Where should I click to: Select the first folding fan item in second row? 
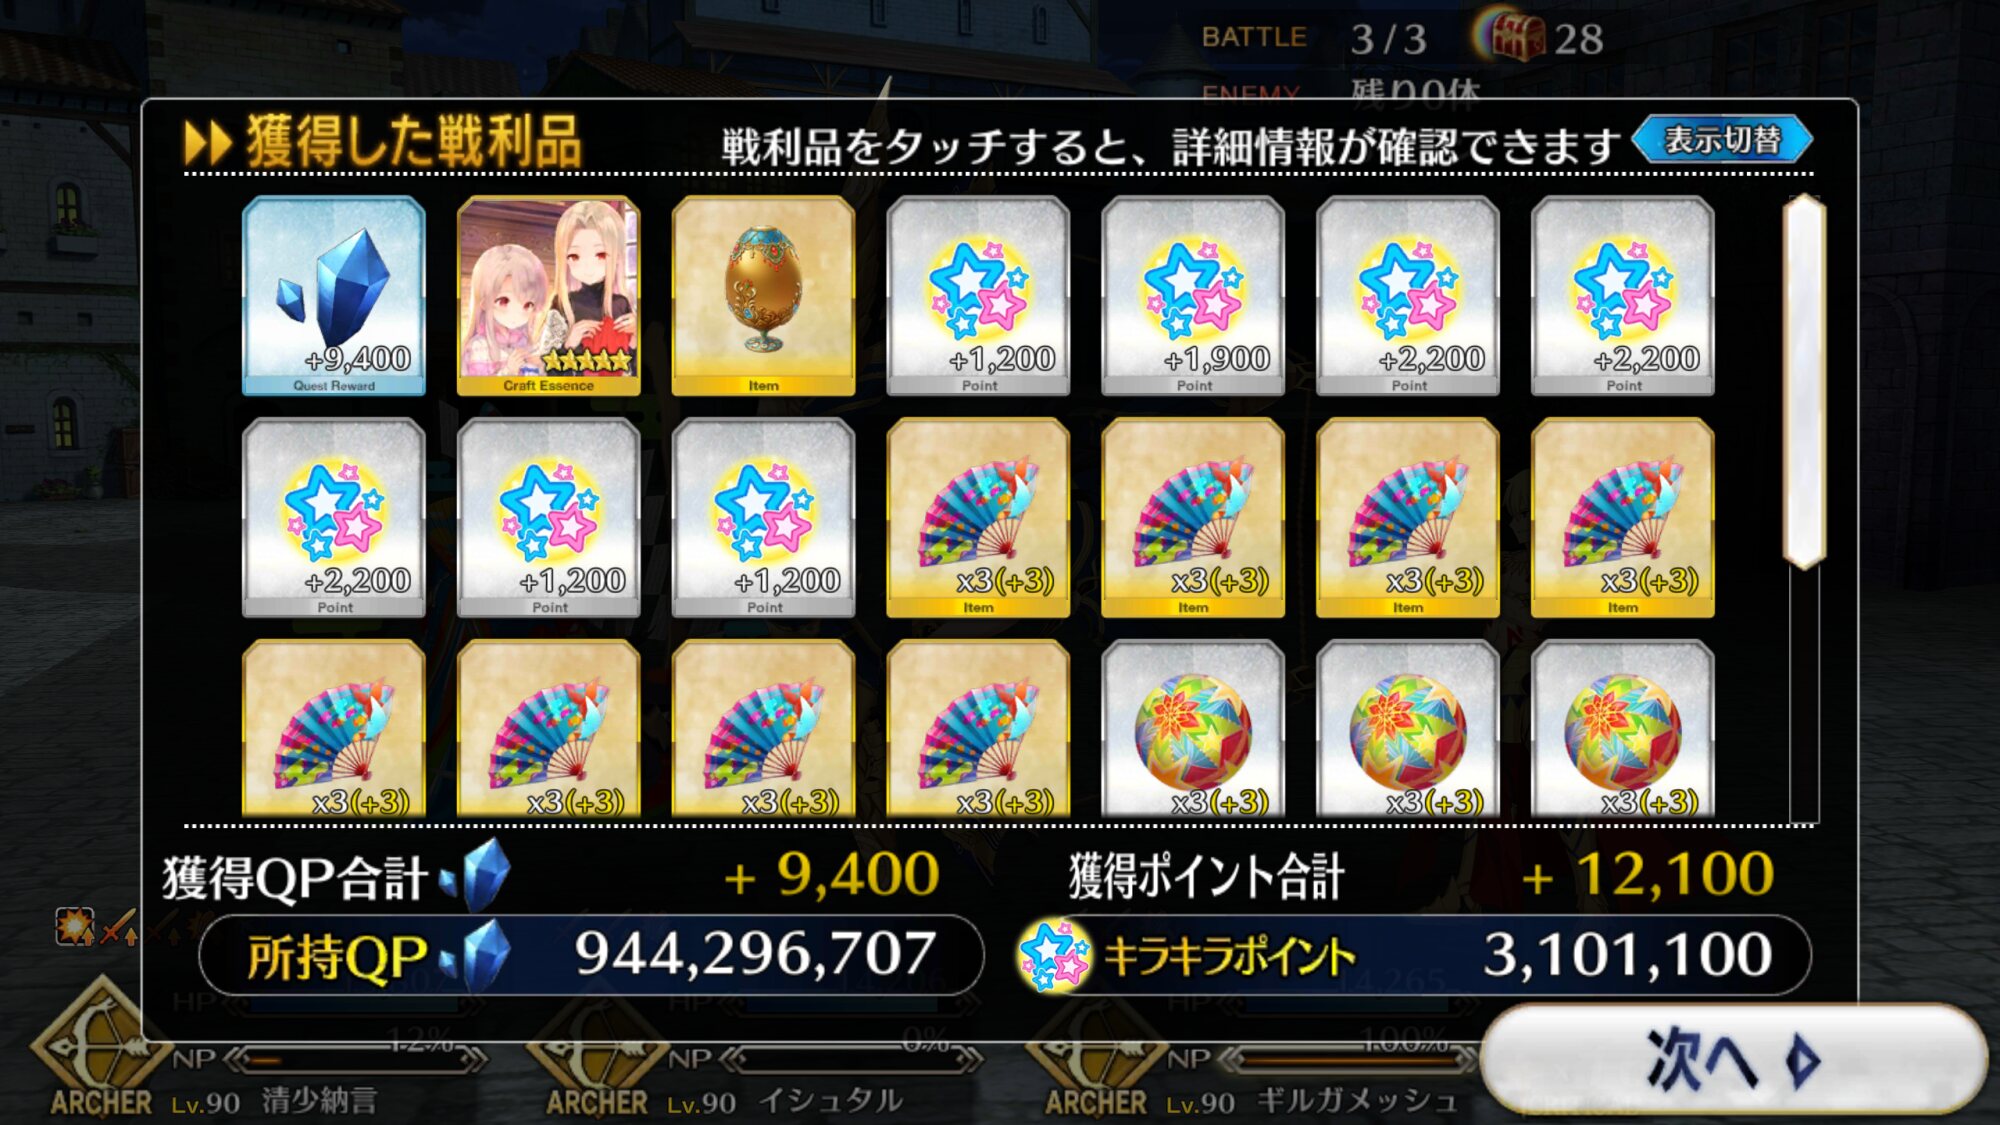(978, 518)
